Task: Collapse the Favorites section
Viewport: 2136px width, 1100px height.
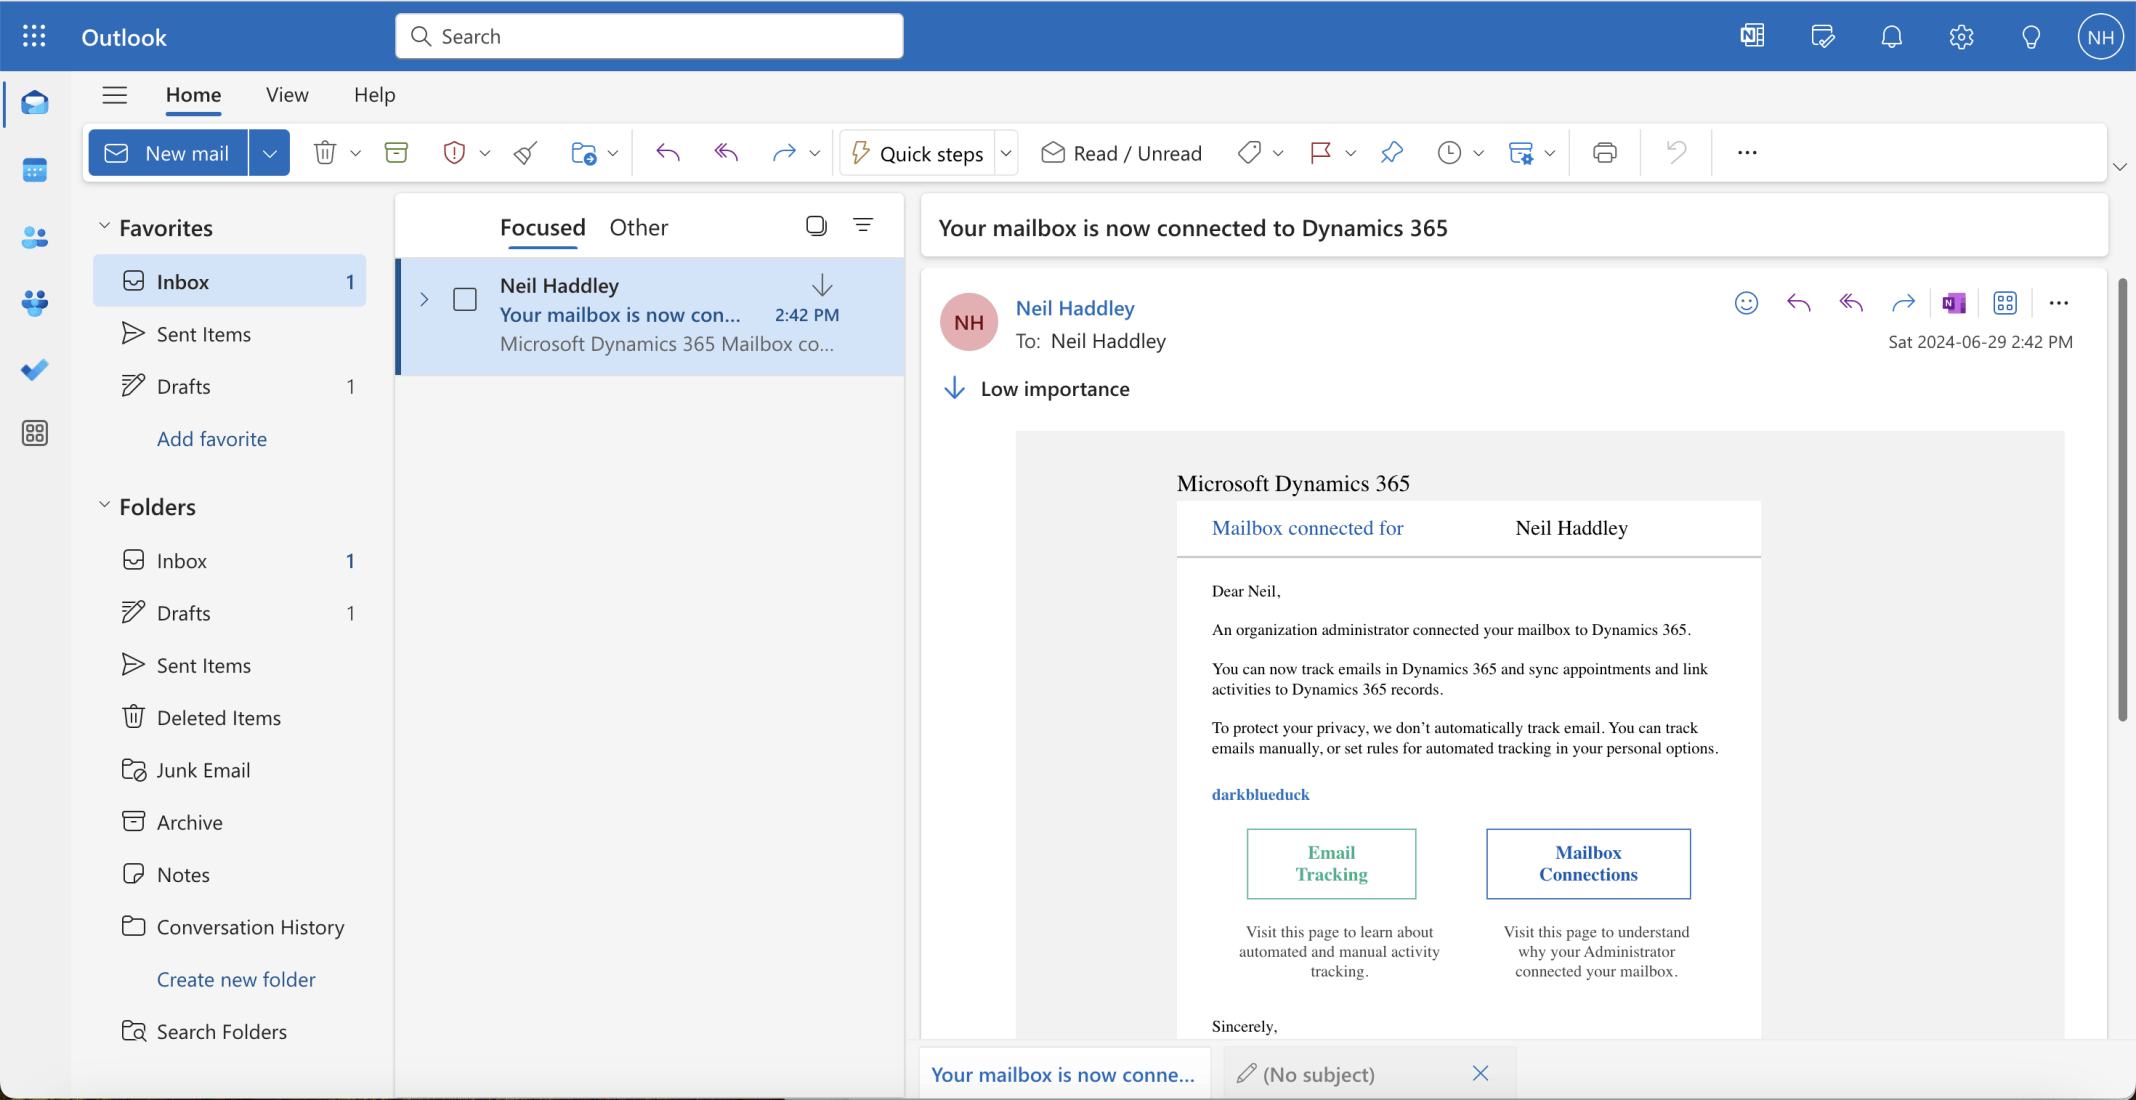Action: tap(104, 227)
